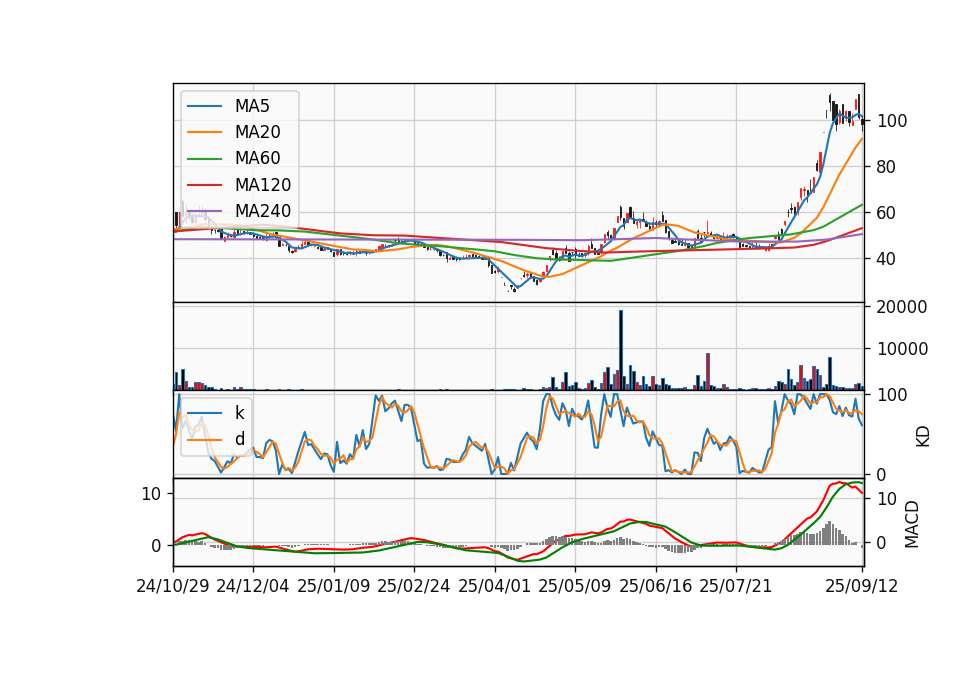960x690 pixels.
Task: Click the d legend label in KD panel
Action: click(x=240, y=439)
